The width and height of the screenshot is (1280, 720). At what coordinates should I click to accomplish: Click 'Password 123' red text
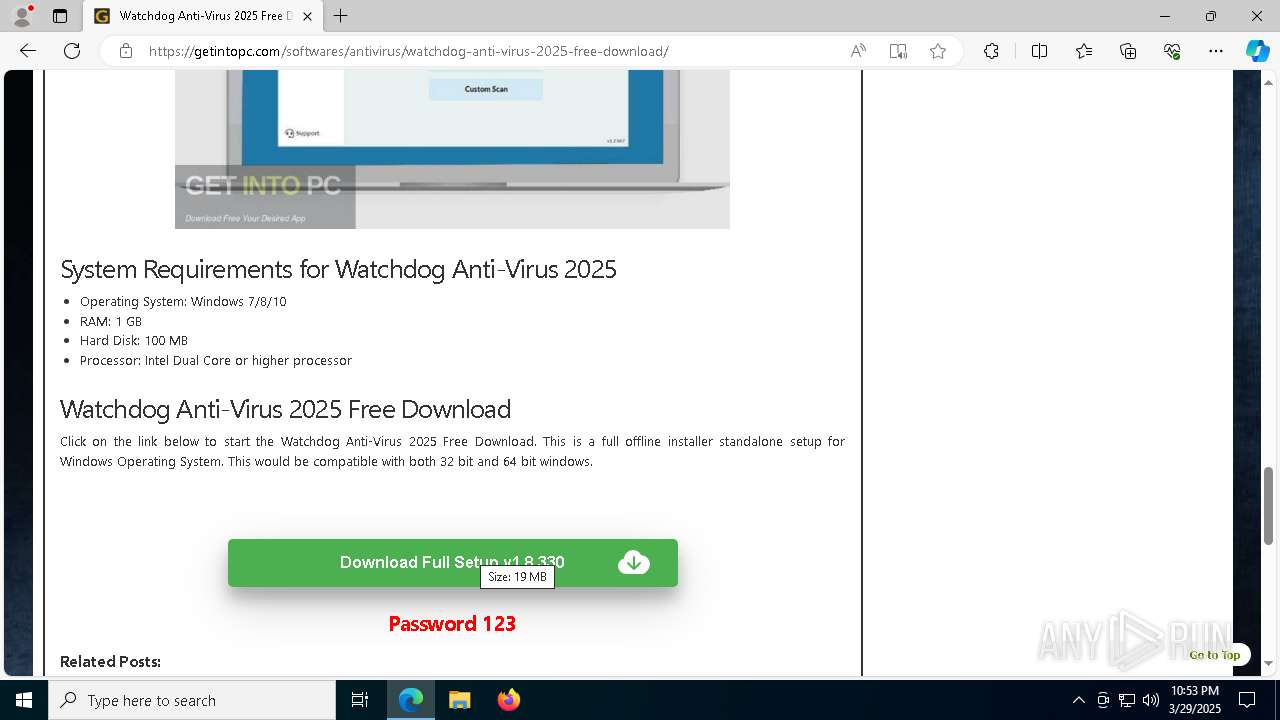tap(452, 624)
